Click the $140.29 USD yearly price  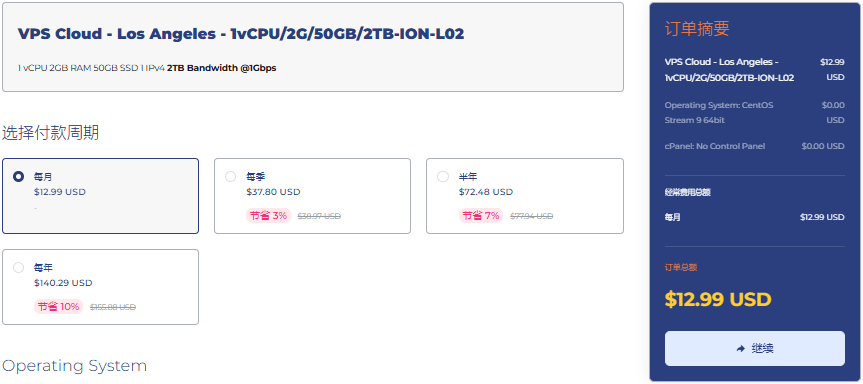click(63, 283)
